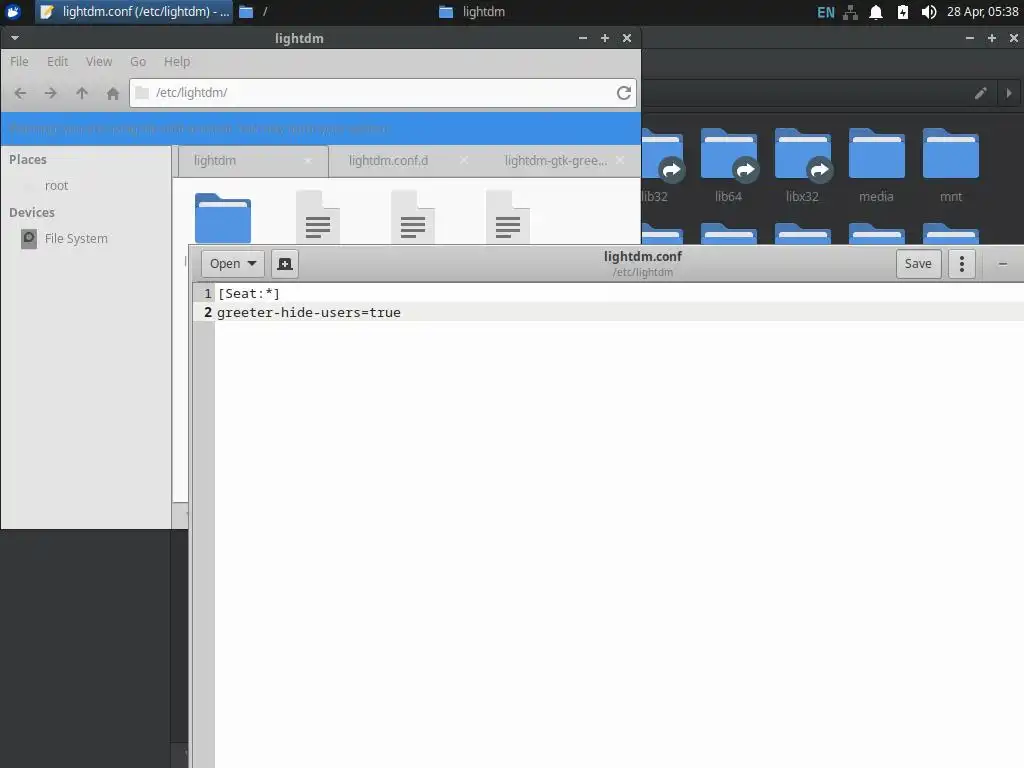Image resolution: width=1024 pixels, height=768 pixels.
Task: Close the lightdm.conf.d tab
Action: click(x=463, y=161)
